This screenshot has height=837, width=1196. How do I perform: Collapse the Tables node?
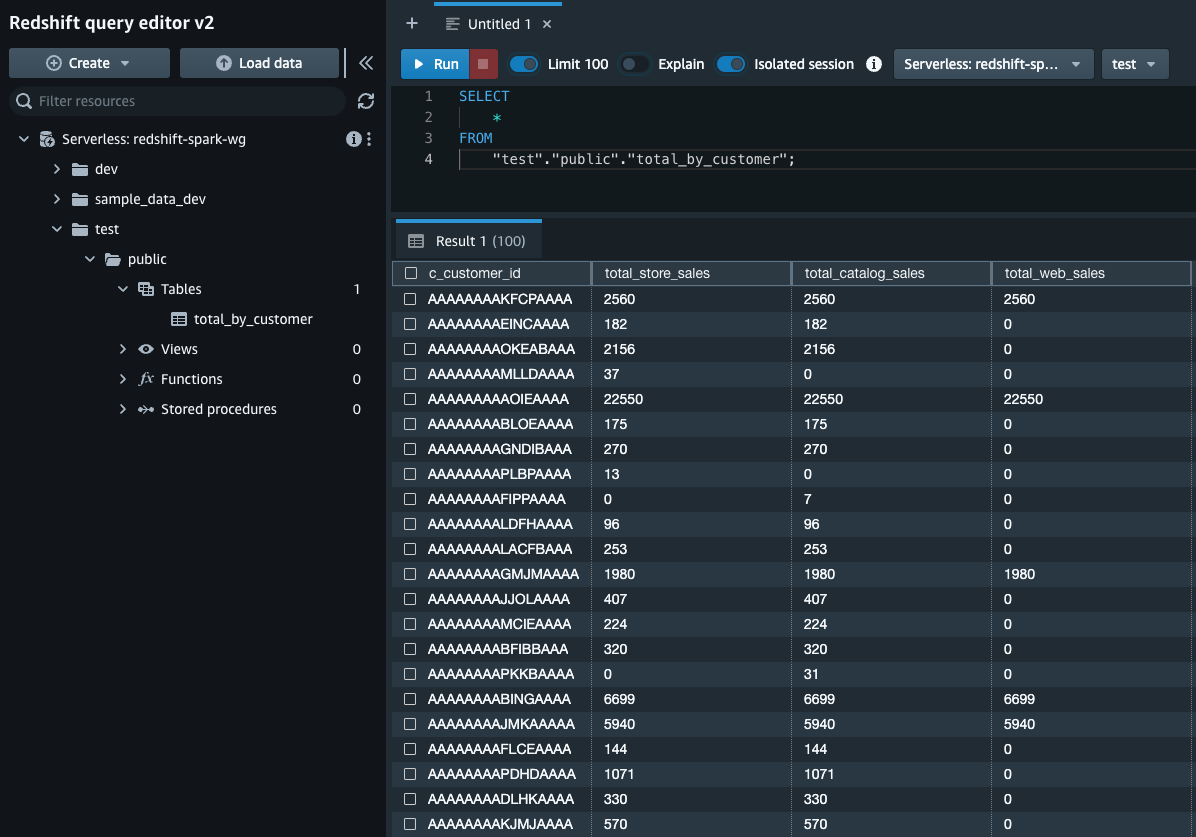[x=123, y=289]
